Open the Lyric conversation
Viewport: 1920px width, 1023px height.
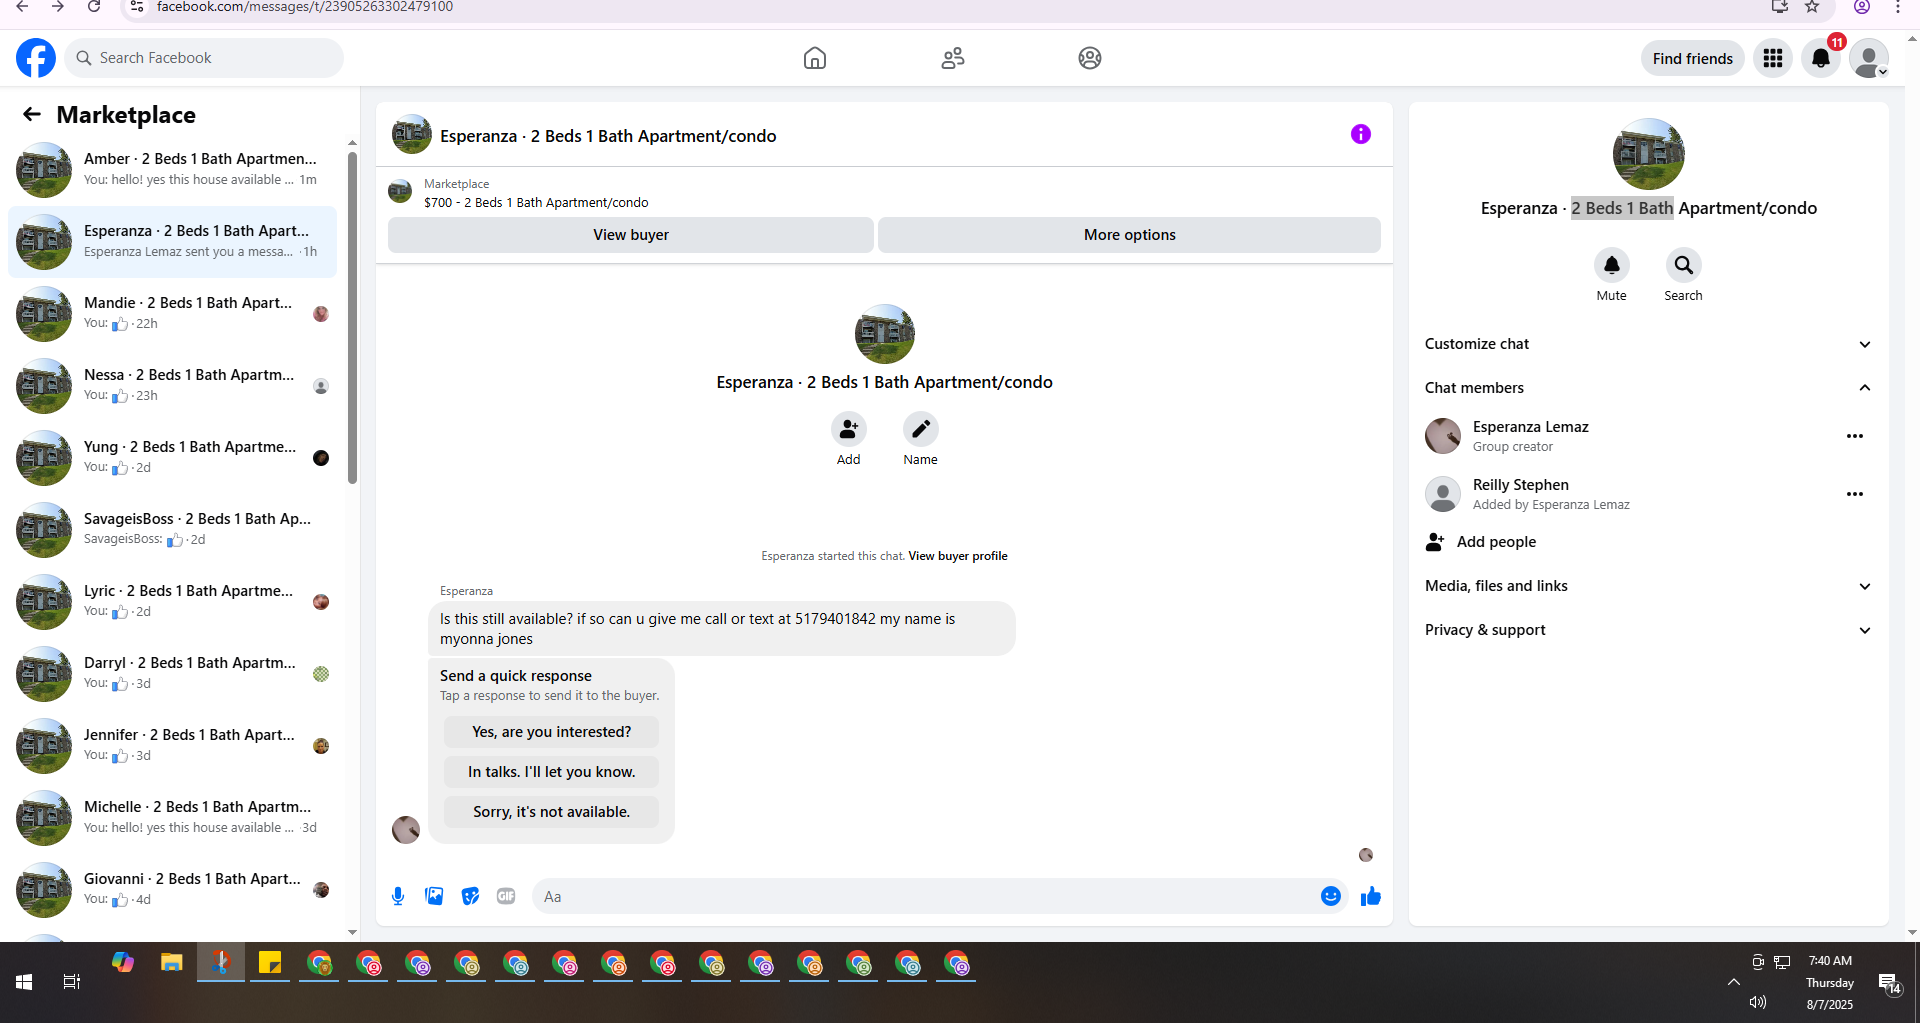coord(173,601)
